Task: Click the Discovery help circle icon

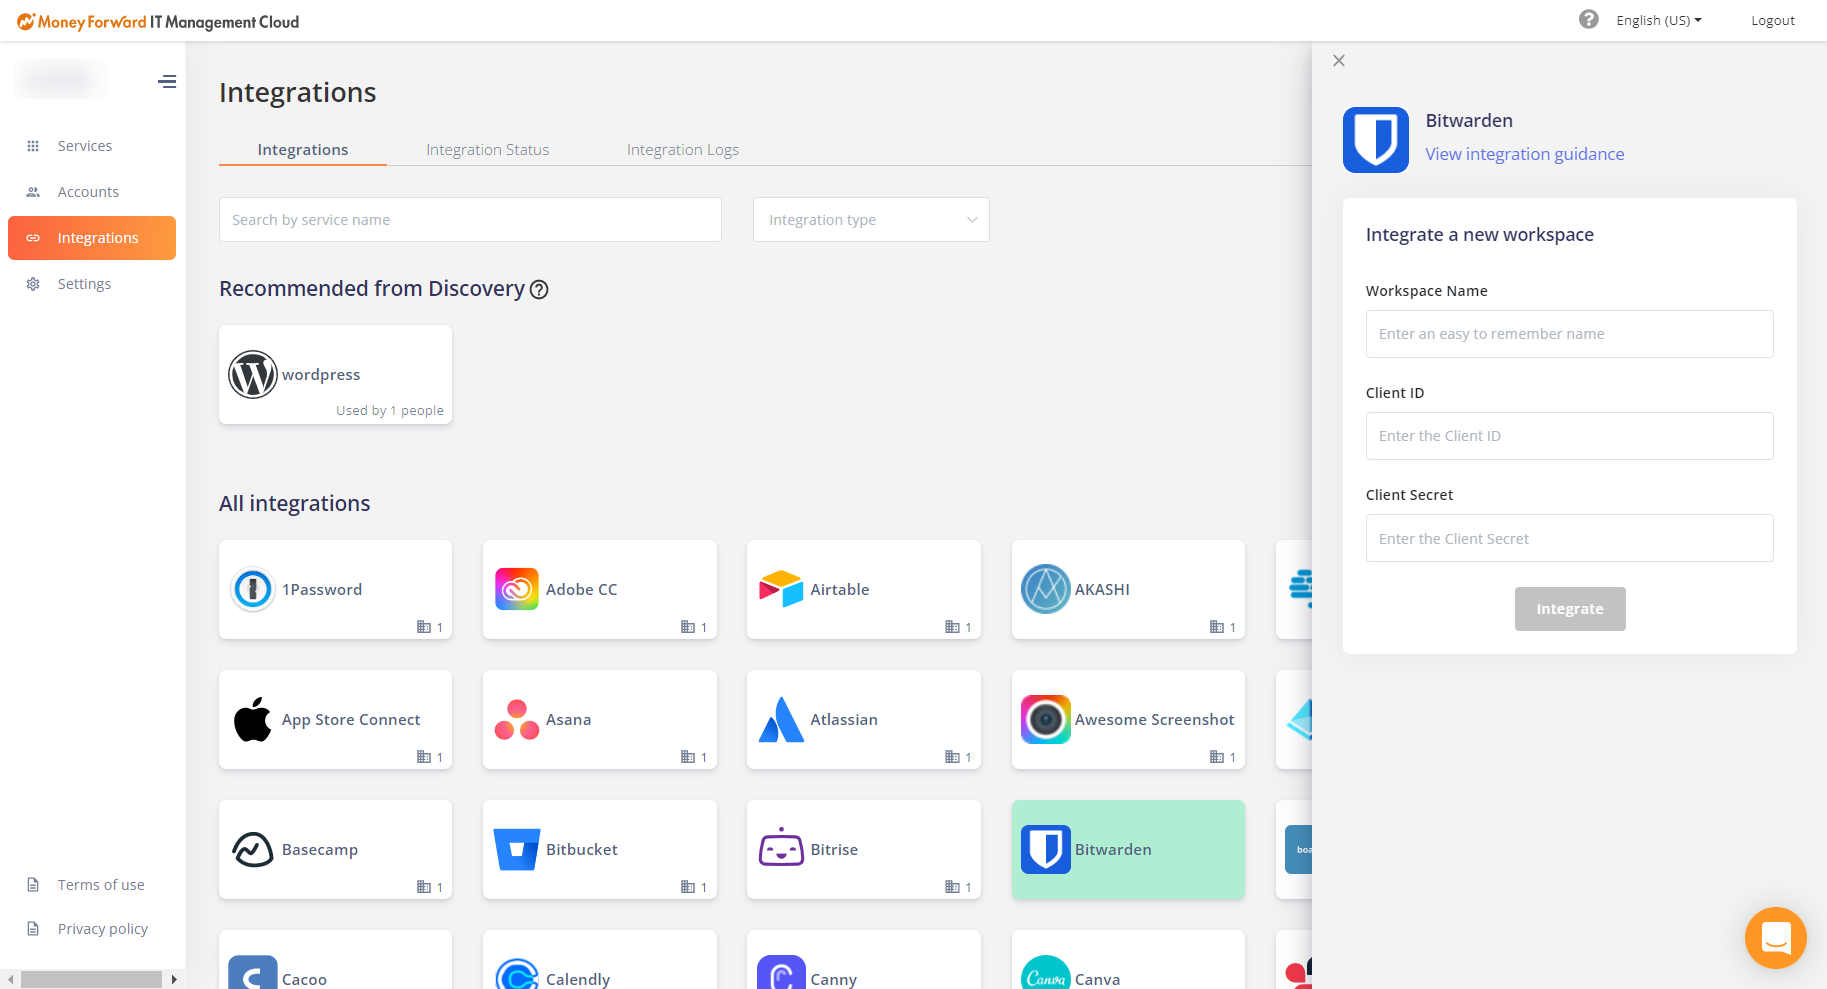Action: click(539, 290)
